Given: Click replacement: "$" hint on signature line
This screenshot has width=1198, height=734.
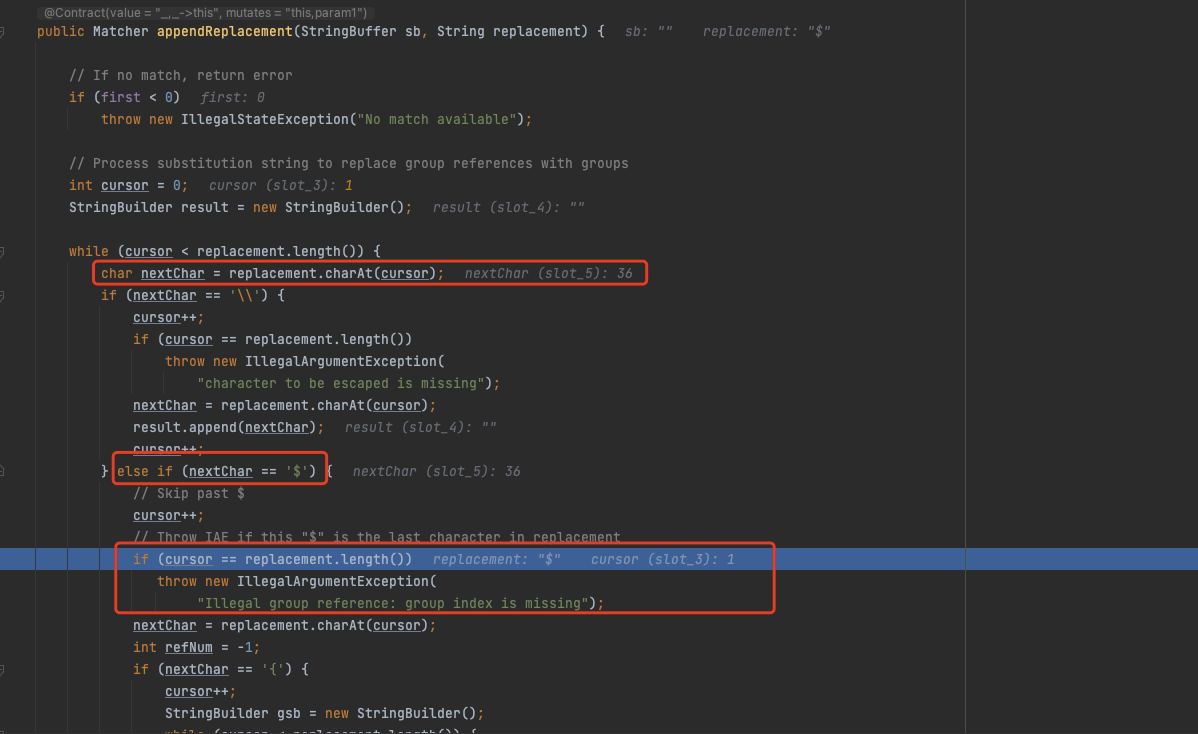Looking at the screenshot, I should click(766, 31).
